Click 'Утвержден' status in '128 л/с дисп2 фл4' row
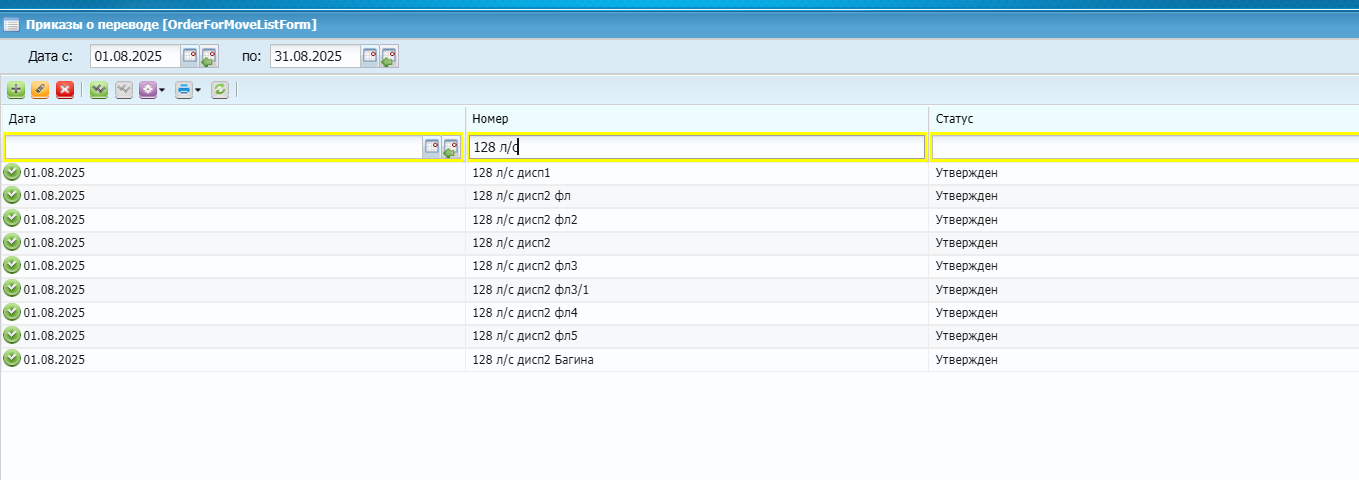Image resolution: width=1359 pixels, height=480 pixels. click(x=966, y=313)
